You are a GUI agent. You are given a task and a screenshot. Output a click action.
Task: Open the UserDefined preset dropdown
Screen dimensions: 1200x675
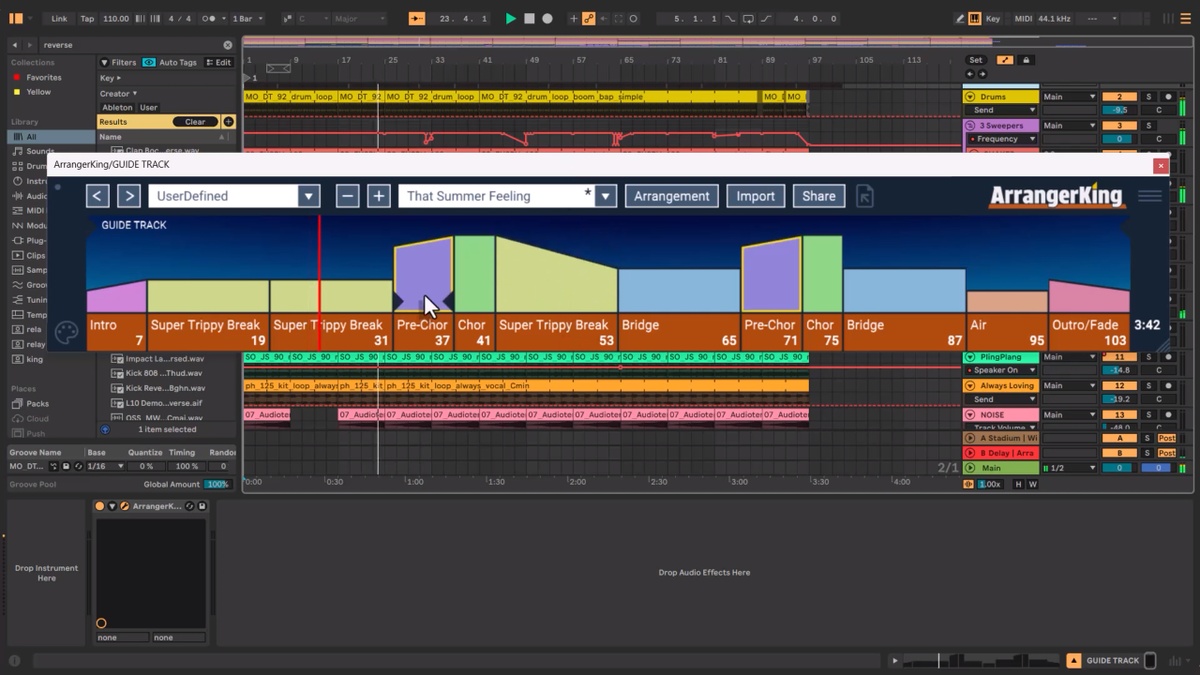pos(309,196)
